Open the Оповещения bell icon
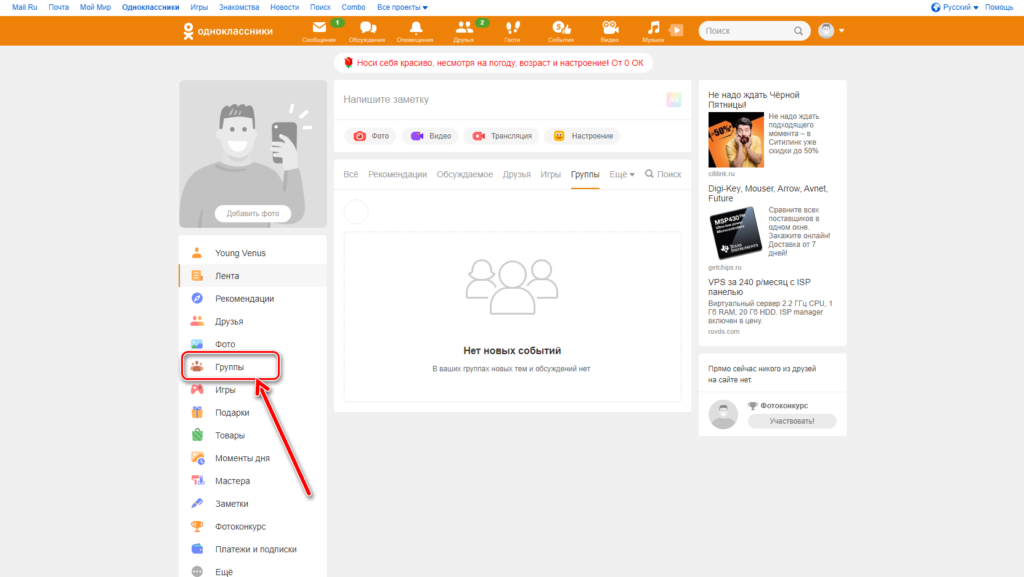This screenshot has width=1024, height=577. [415, 29]
